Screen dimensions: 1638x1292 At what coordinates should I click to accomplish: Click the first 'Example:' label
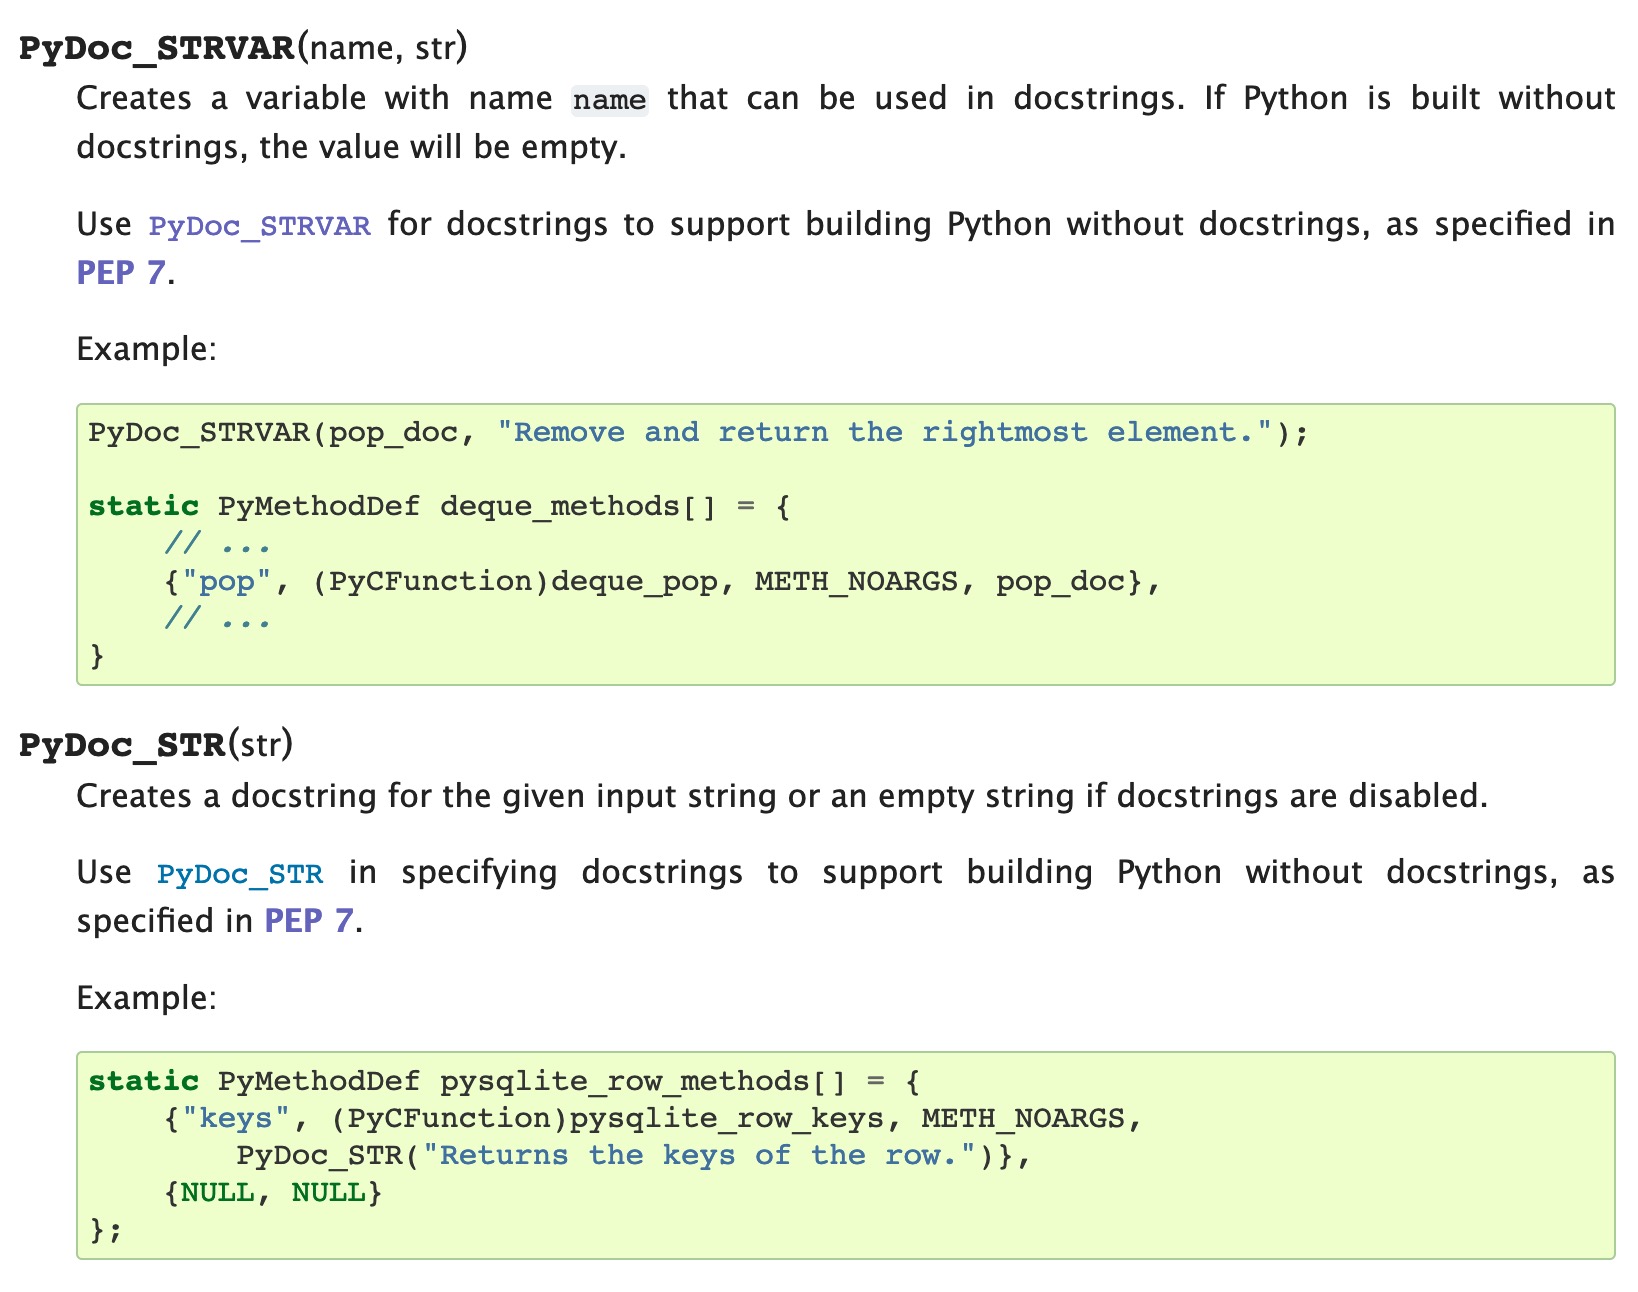coord(147,349)
